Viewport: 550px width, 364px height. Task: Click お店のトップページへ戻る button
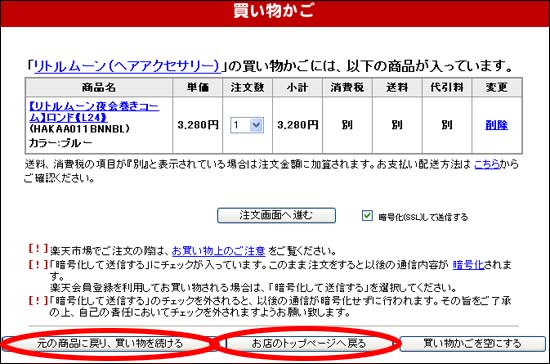point(309,343)
